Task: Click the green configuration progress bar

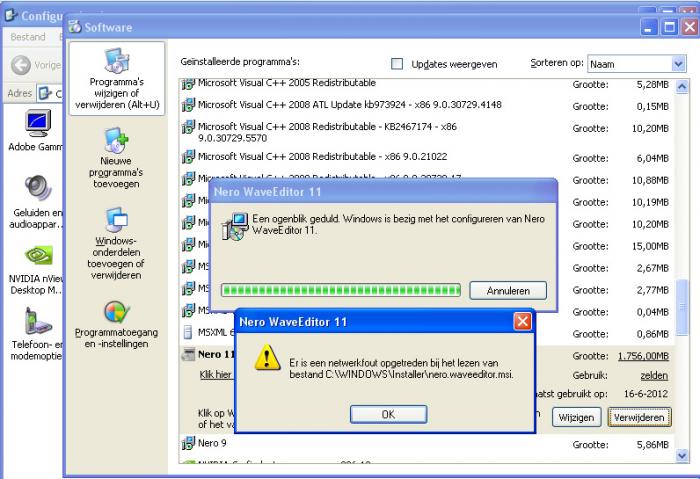Action: click(341, 291)
